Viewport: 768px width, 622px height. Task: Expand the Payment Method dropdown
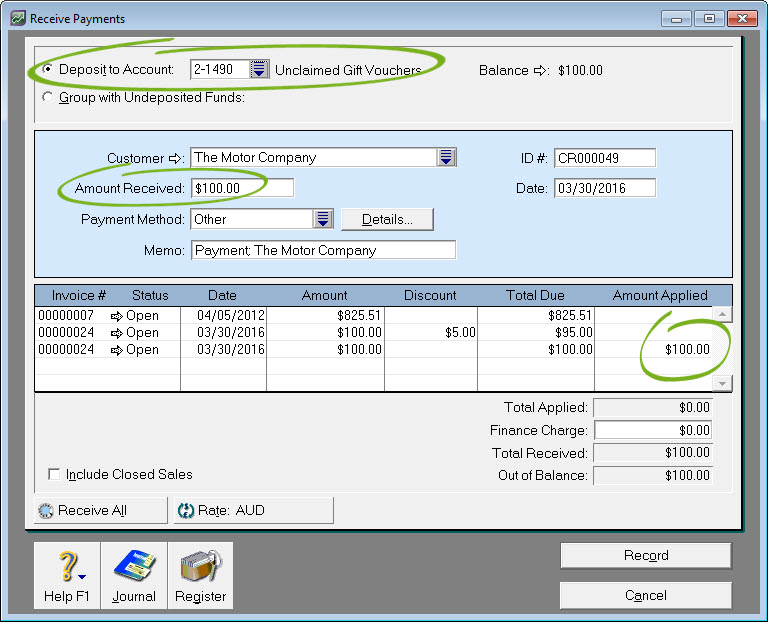(323, 219)
